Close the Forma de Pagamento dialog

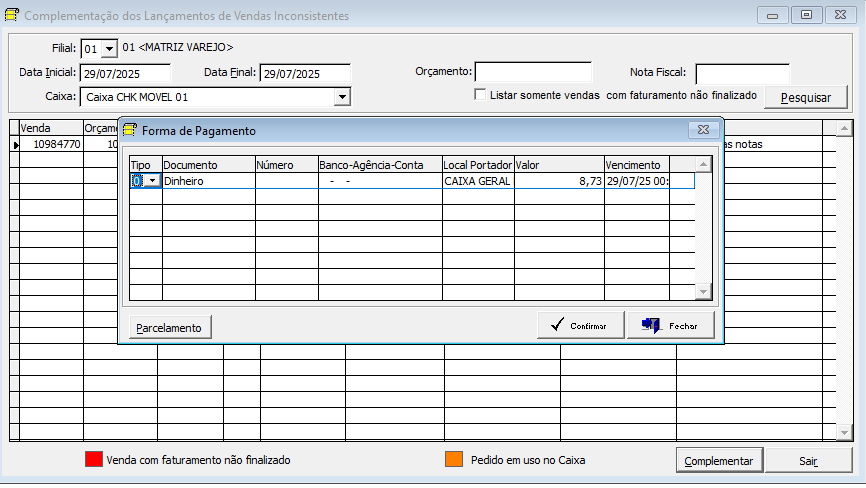(703, 130)
